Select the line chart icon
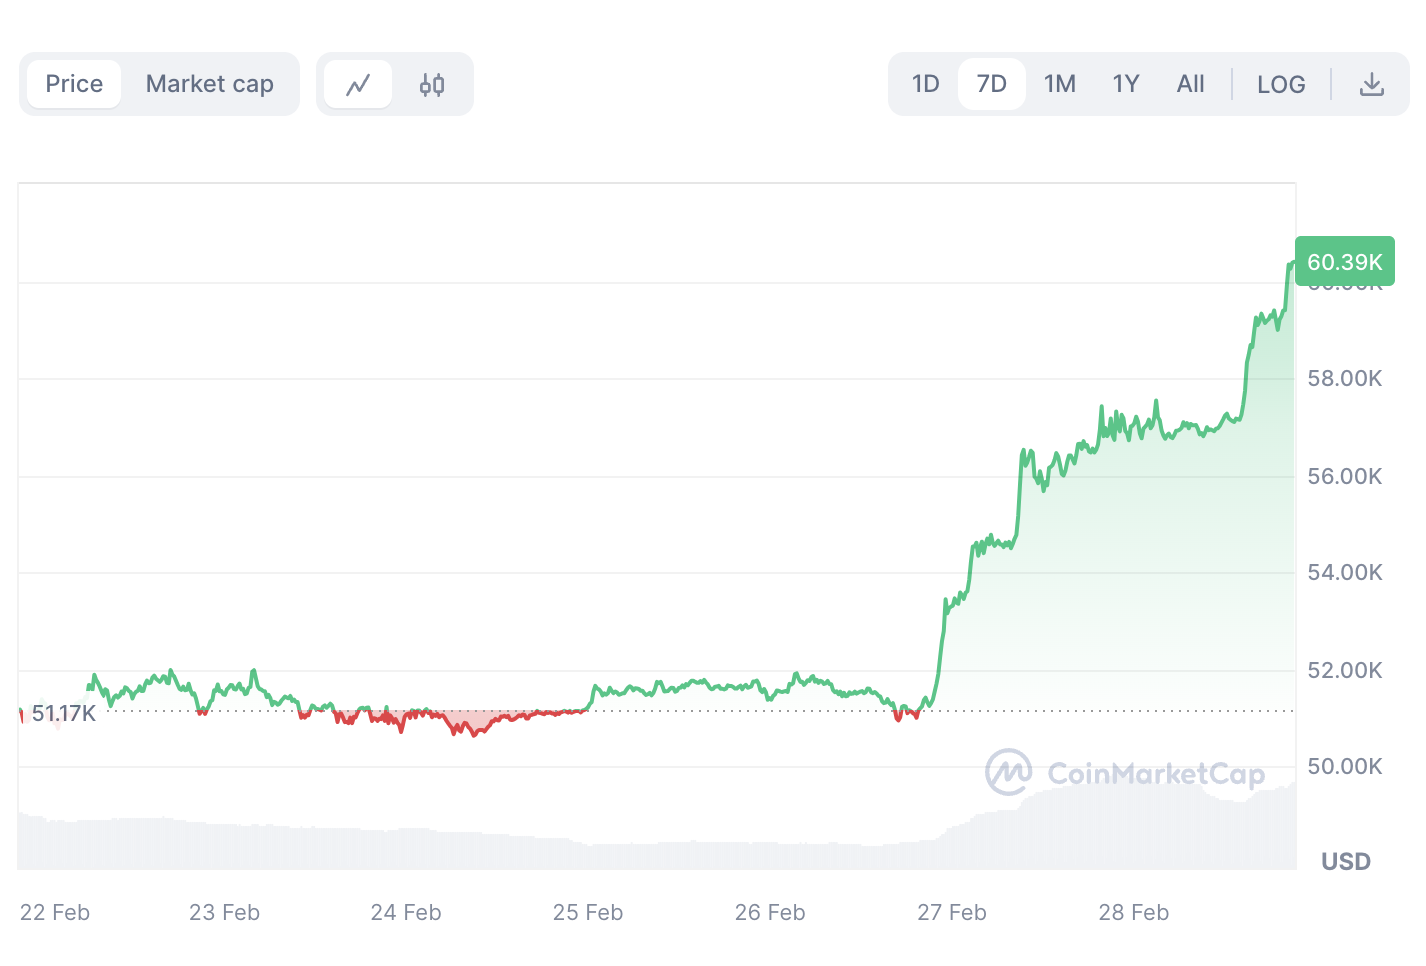 [x=357, y=84]
